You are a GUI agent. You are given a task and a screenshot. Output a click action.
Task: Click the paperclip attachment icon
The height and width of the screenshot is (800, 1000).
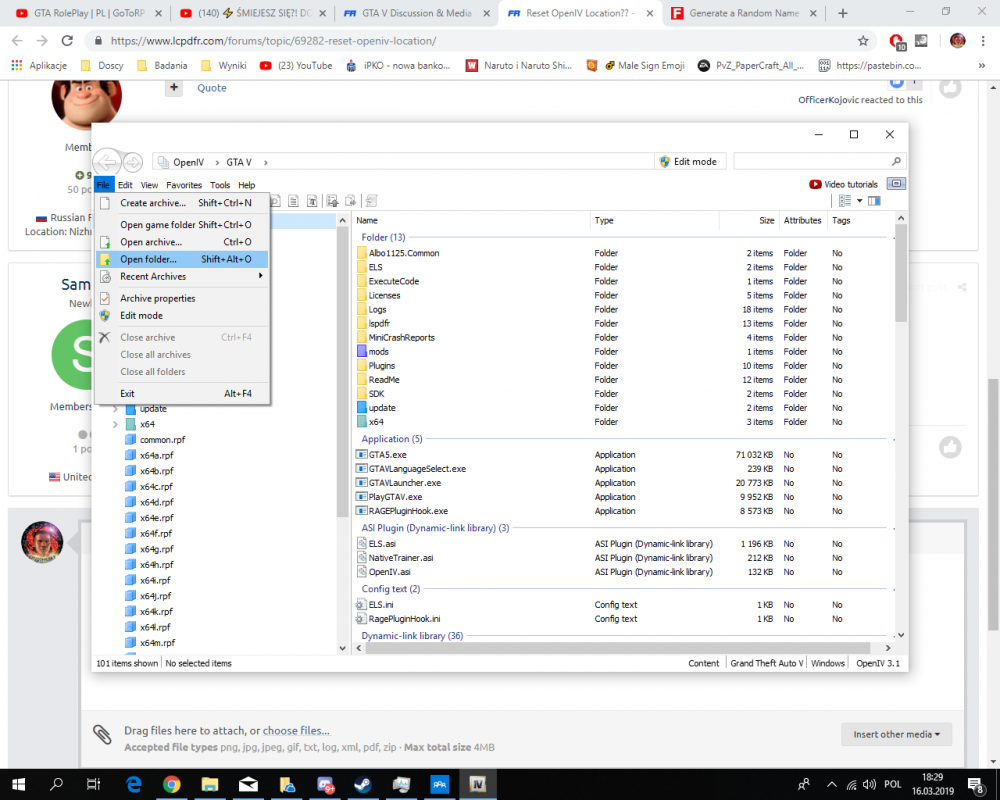[102, 735]
